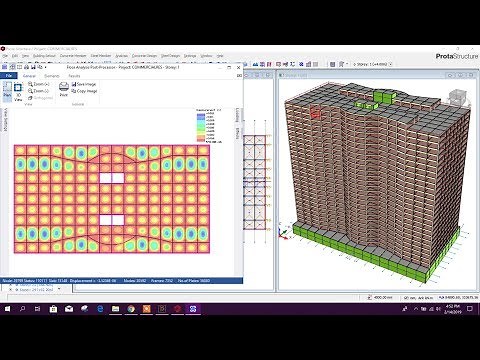The width and height of the screenshot is (480, 360).
Task: Toggle the Orthogonal view option
Action: (41, 98)
